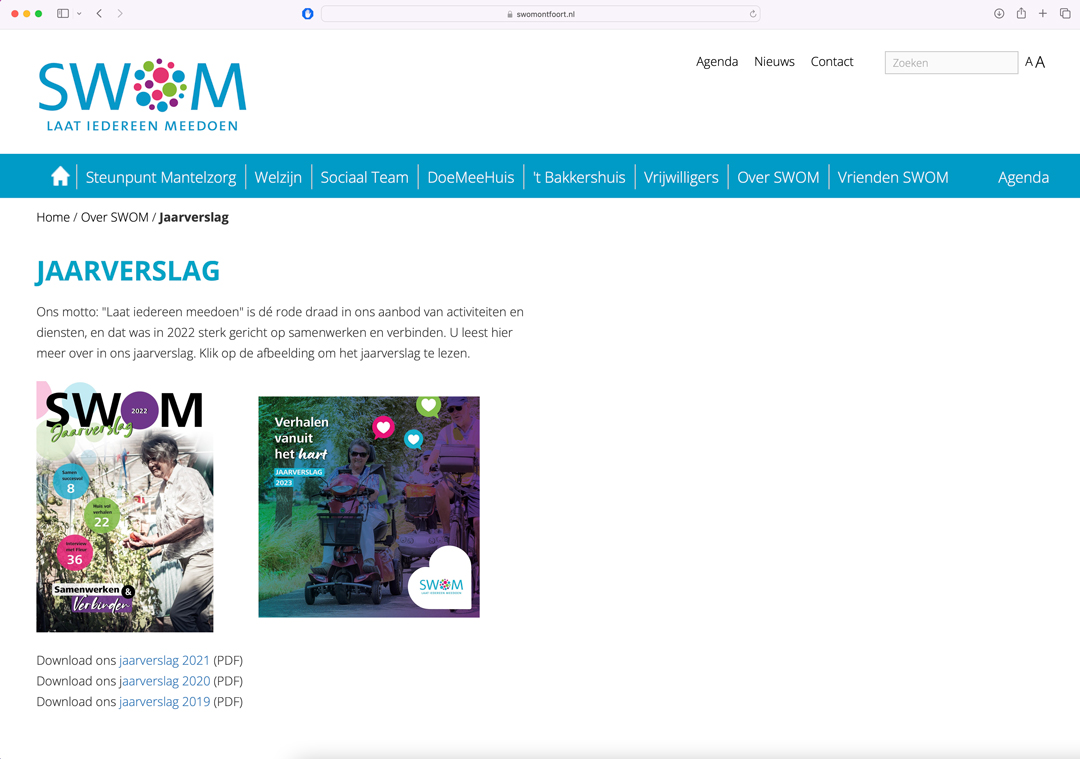Select 't Bakkershuis in the navigation bar
The image size is (1080, 759).
click(x=580, y=176)
